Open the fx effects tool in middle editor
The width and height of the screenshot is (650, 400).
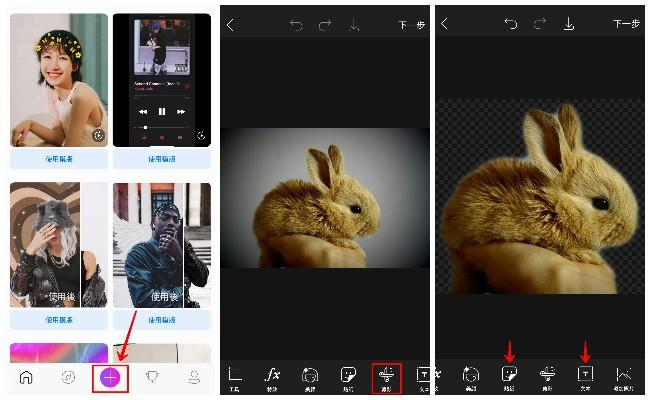pyautogui.click(x=272, y=377)
